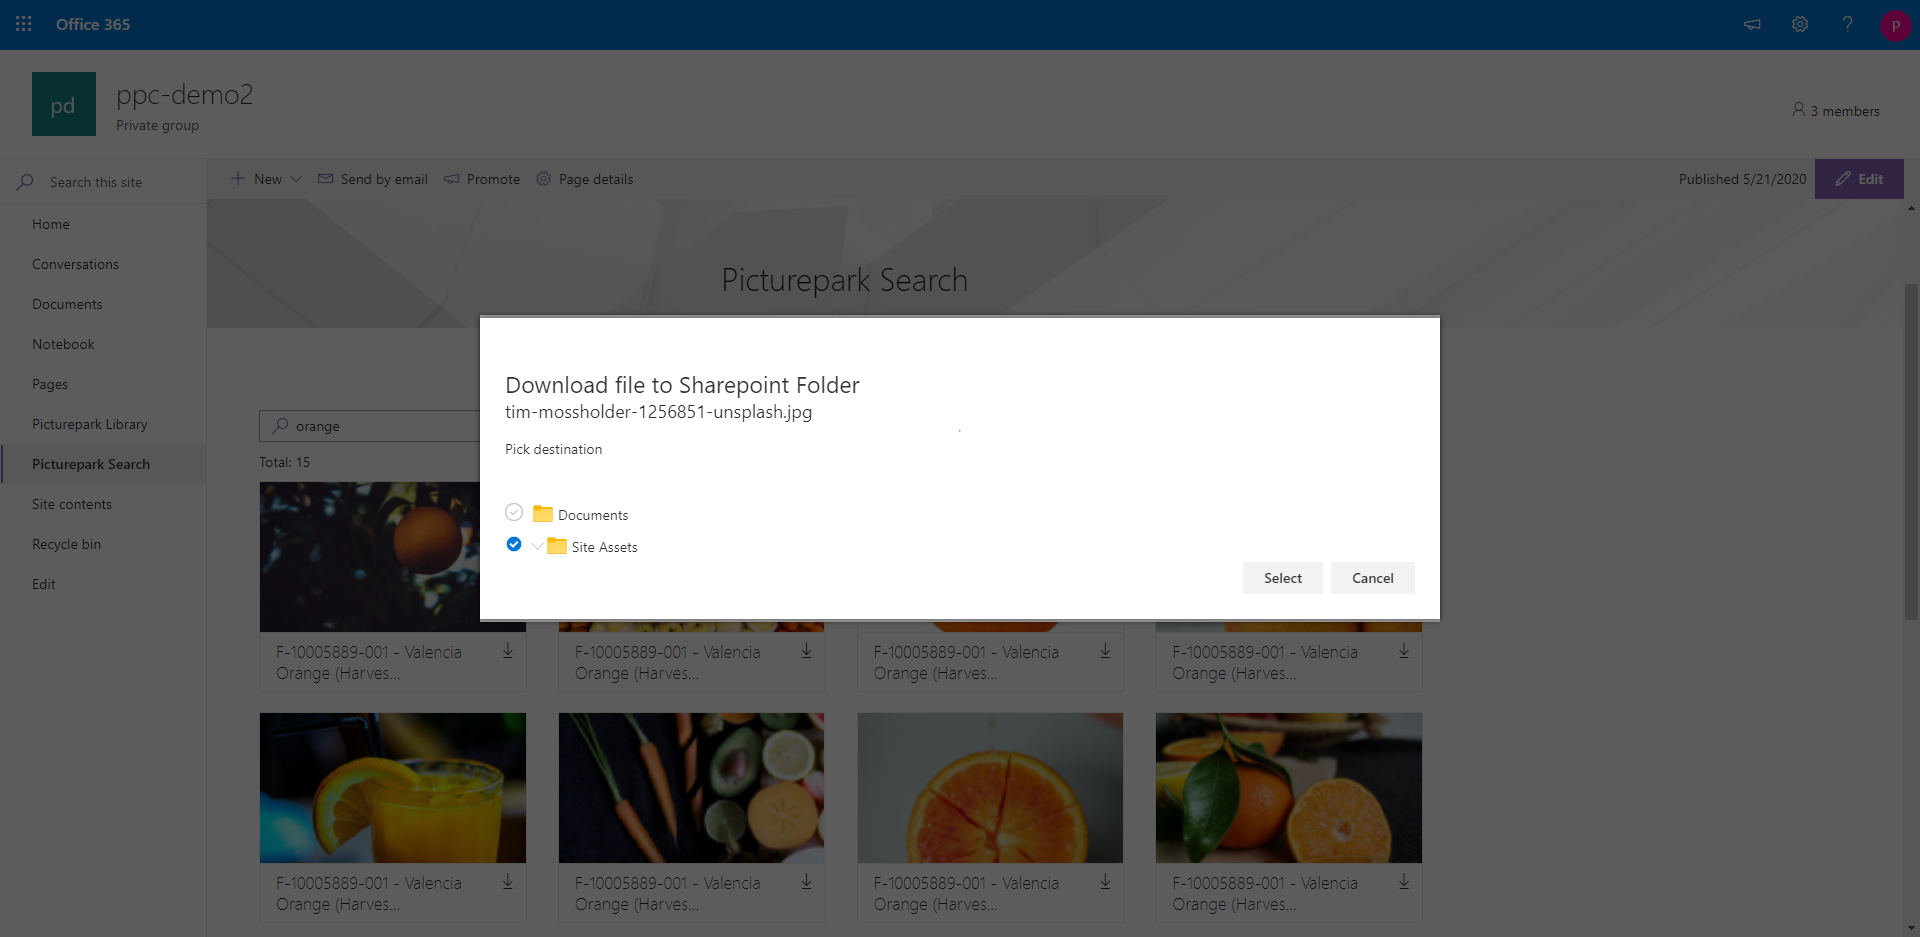Open the Office 365 app launcher grid

pyautogui.click(x=24, y=24)
